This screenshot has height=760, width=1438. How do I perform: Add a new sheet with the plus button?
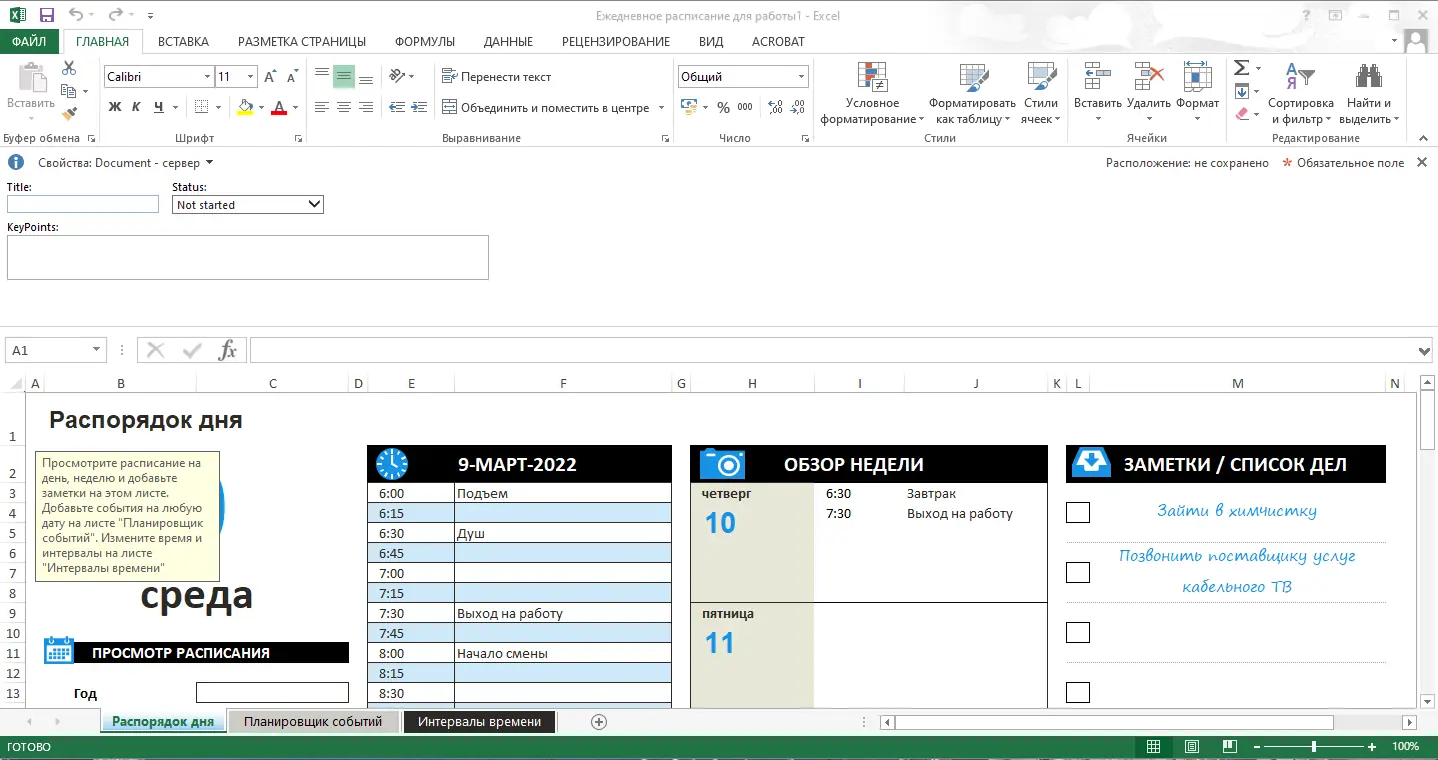[x=597, y=720]
